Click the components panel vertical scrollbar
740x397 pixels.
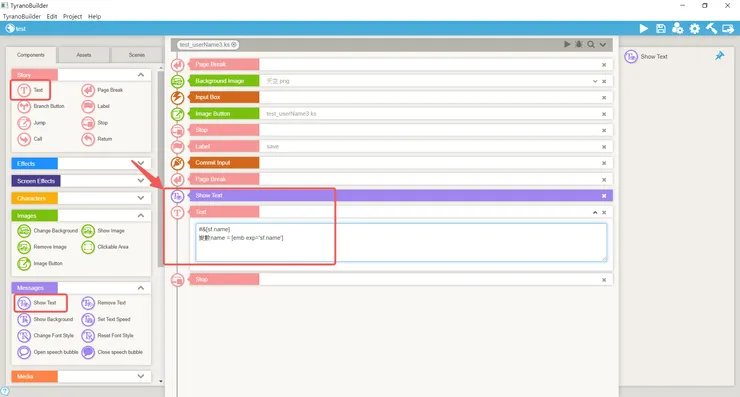pos(161,169)
